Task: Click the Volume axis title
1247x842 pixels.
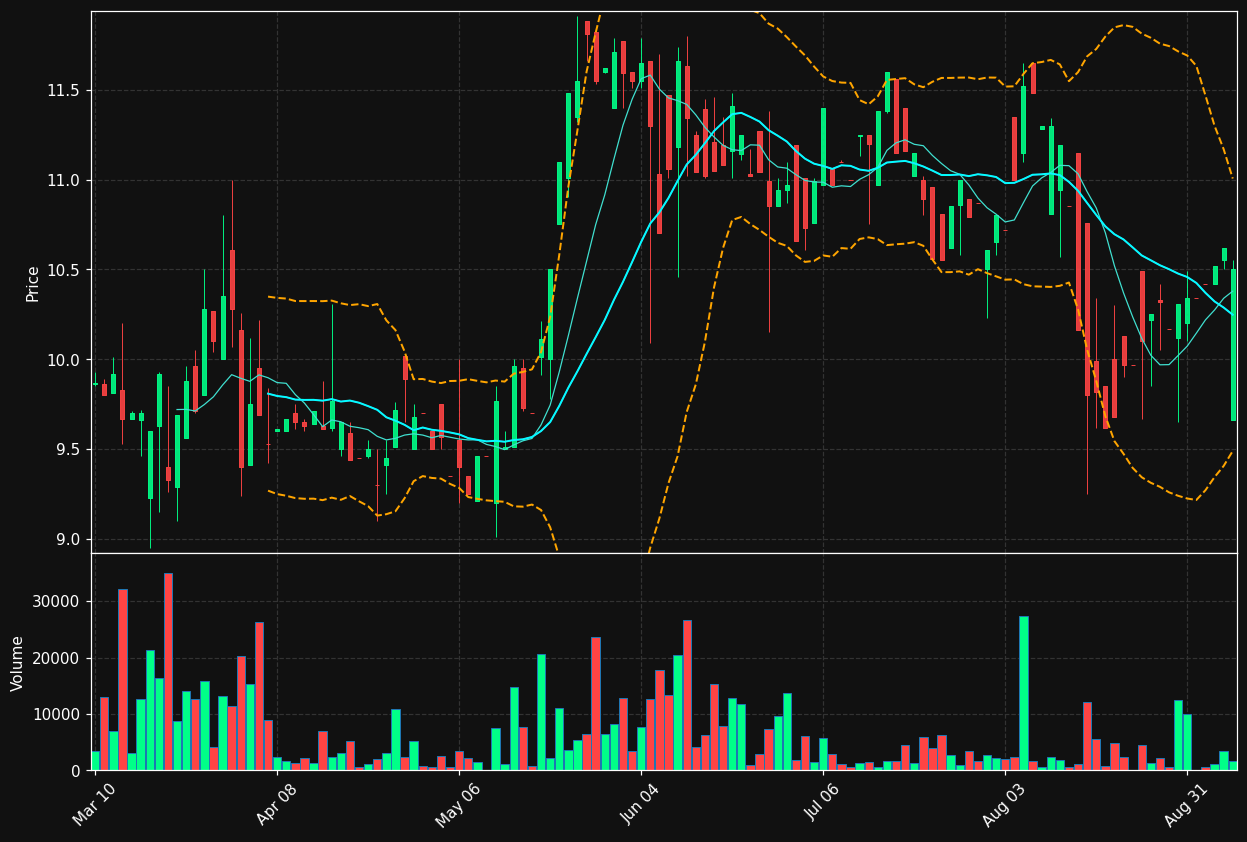Action: coord(18,663)
